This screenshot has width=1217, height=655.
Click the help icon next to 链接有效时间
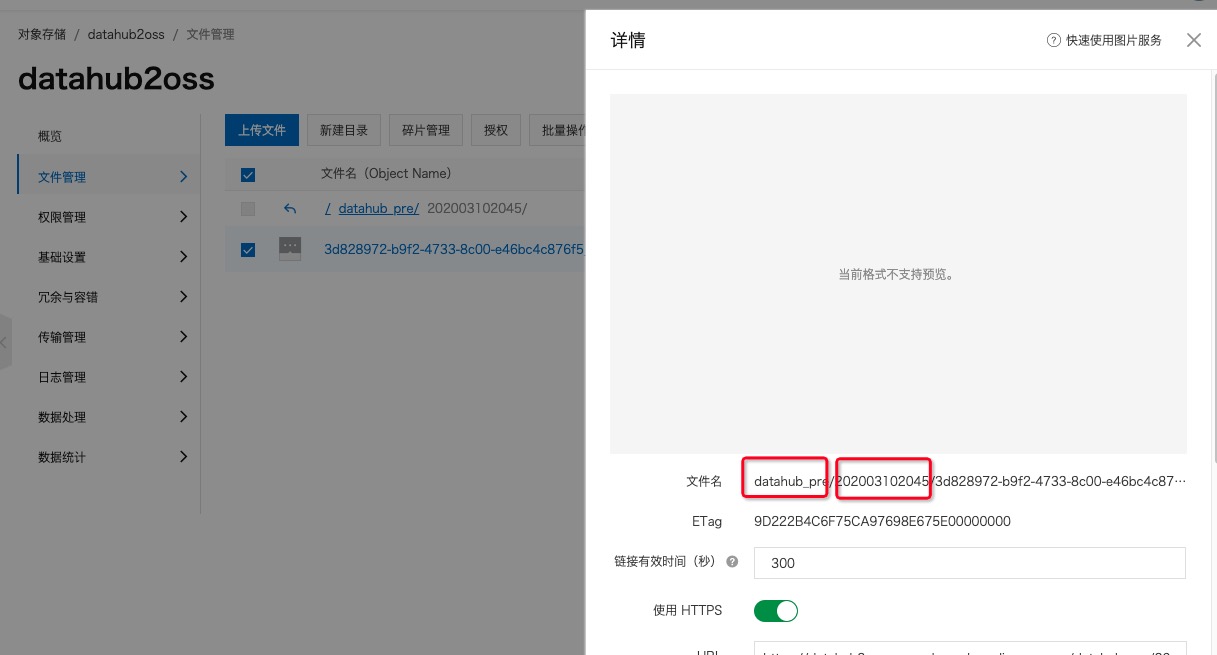pos(732,562)
